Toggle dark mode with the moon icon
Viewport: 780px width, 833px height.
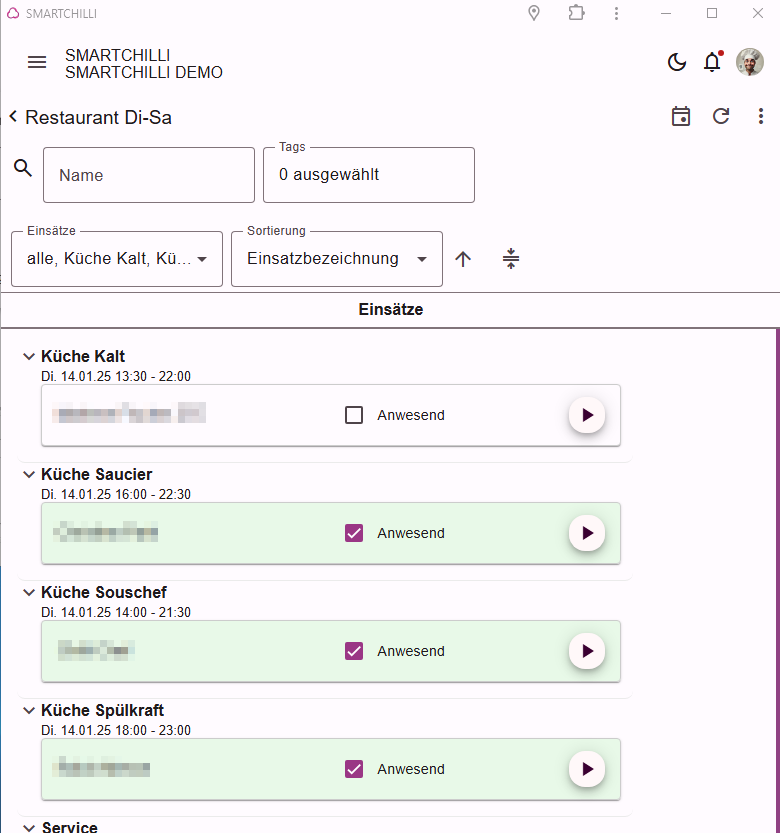pos(676,62)
